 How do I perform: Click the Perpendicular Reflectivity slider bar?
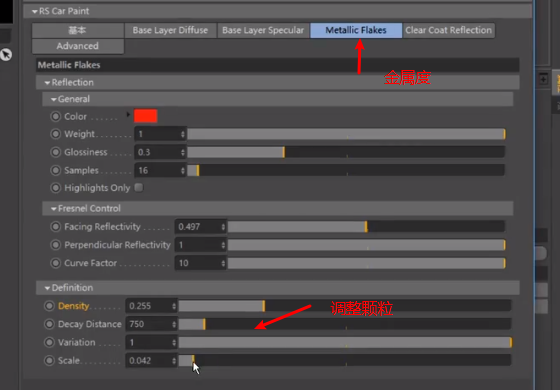tap(366, 245)
